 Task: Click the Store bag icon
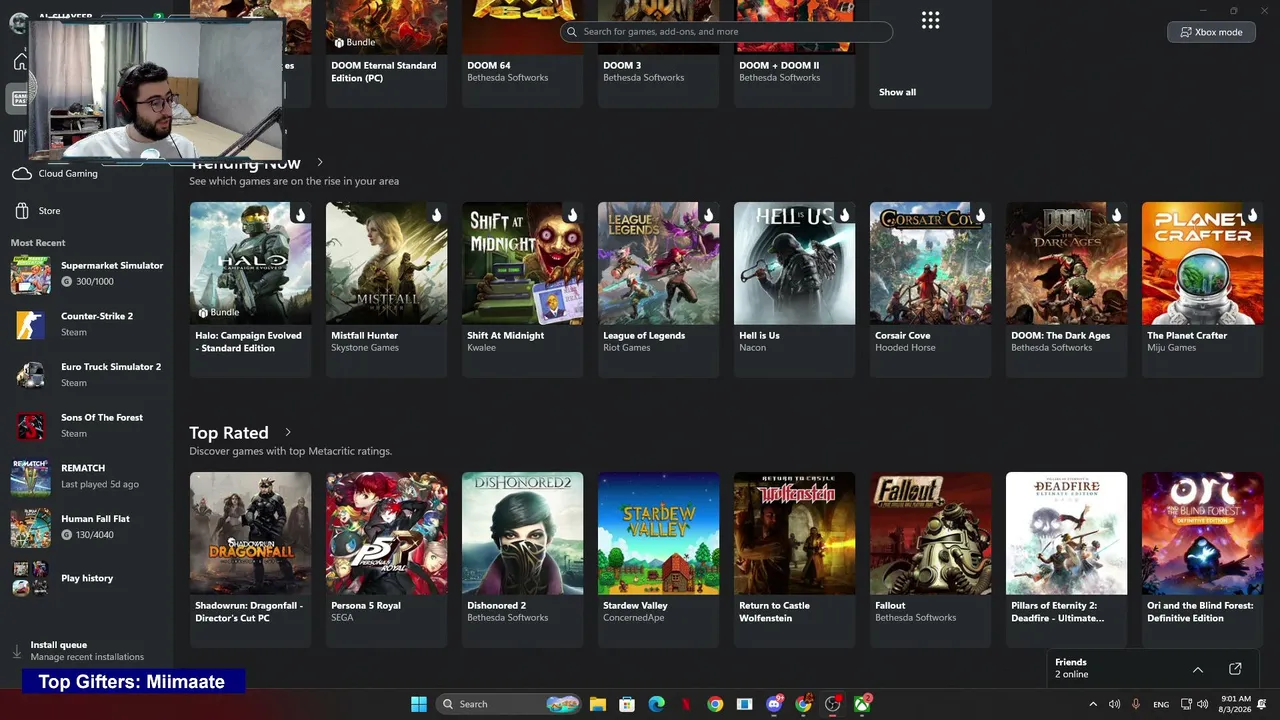[21, 211]
